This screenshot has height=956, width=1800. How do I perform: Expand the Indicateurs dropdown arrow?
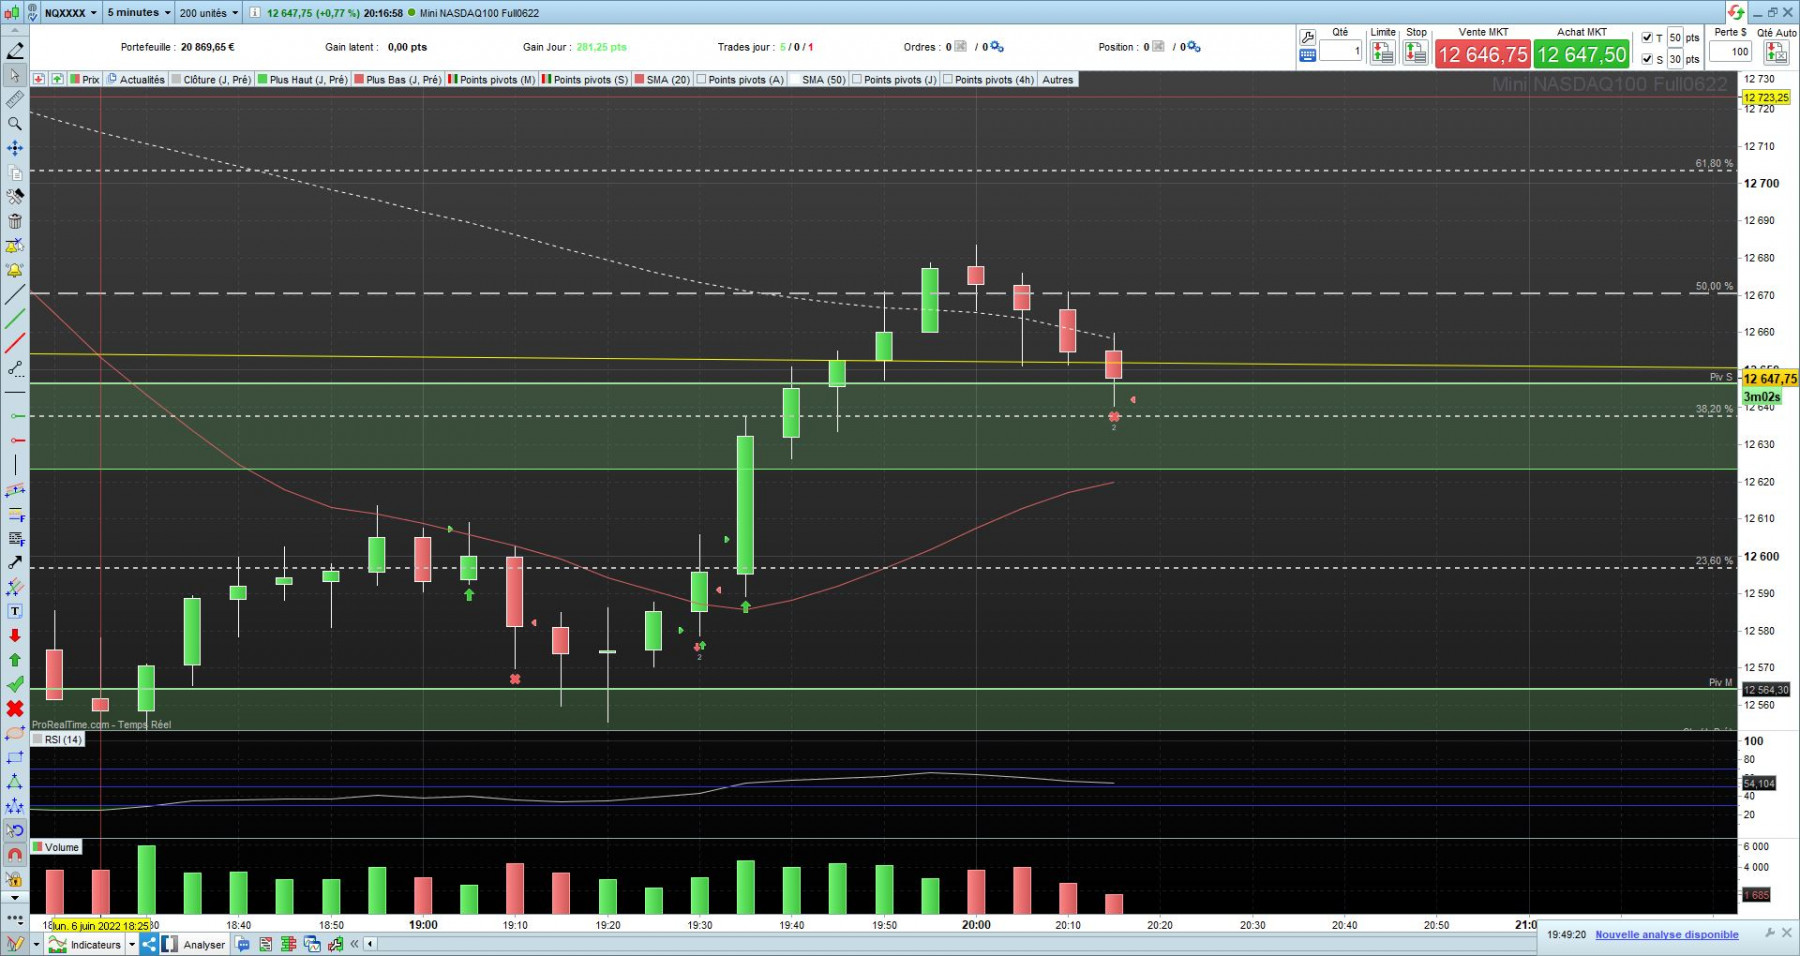pyautogui.click(x=132, y=944)
